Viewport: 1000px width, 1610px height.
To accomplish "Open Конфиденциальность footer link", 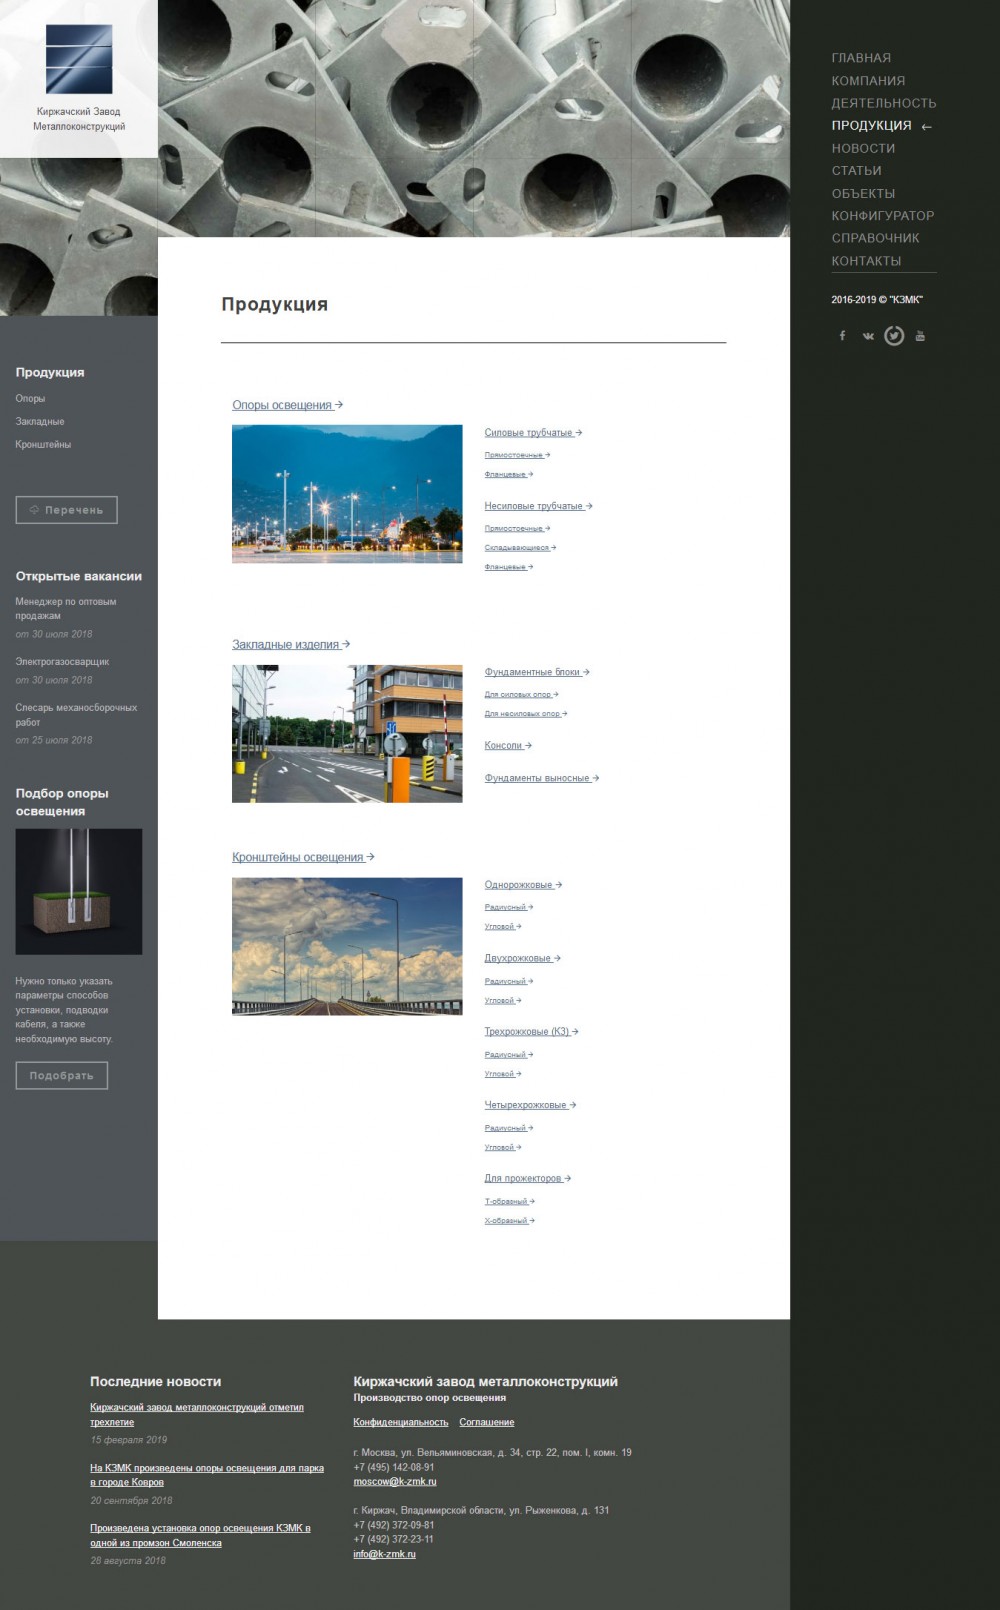I will click(x=401, y=1422).
